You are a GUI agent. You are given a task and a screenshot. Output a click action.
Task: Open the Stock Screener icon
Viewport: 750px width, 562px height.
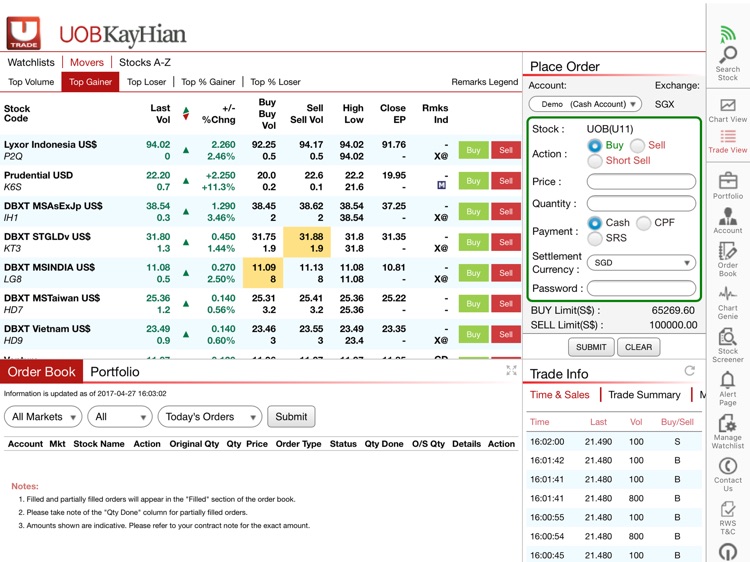[728, 345]
